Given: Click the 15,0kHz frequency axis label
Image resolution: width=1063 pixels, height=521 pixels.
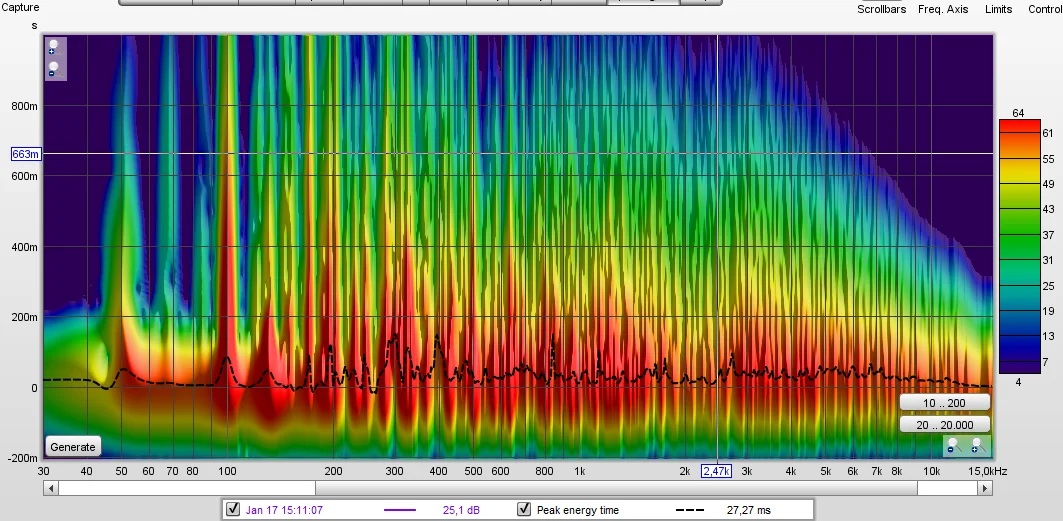Looking at the screenshot, I should (x=990, y=472).
